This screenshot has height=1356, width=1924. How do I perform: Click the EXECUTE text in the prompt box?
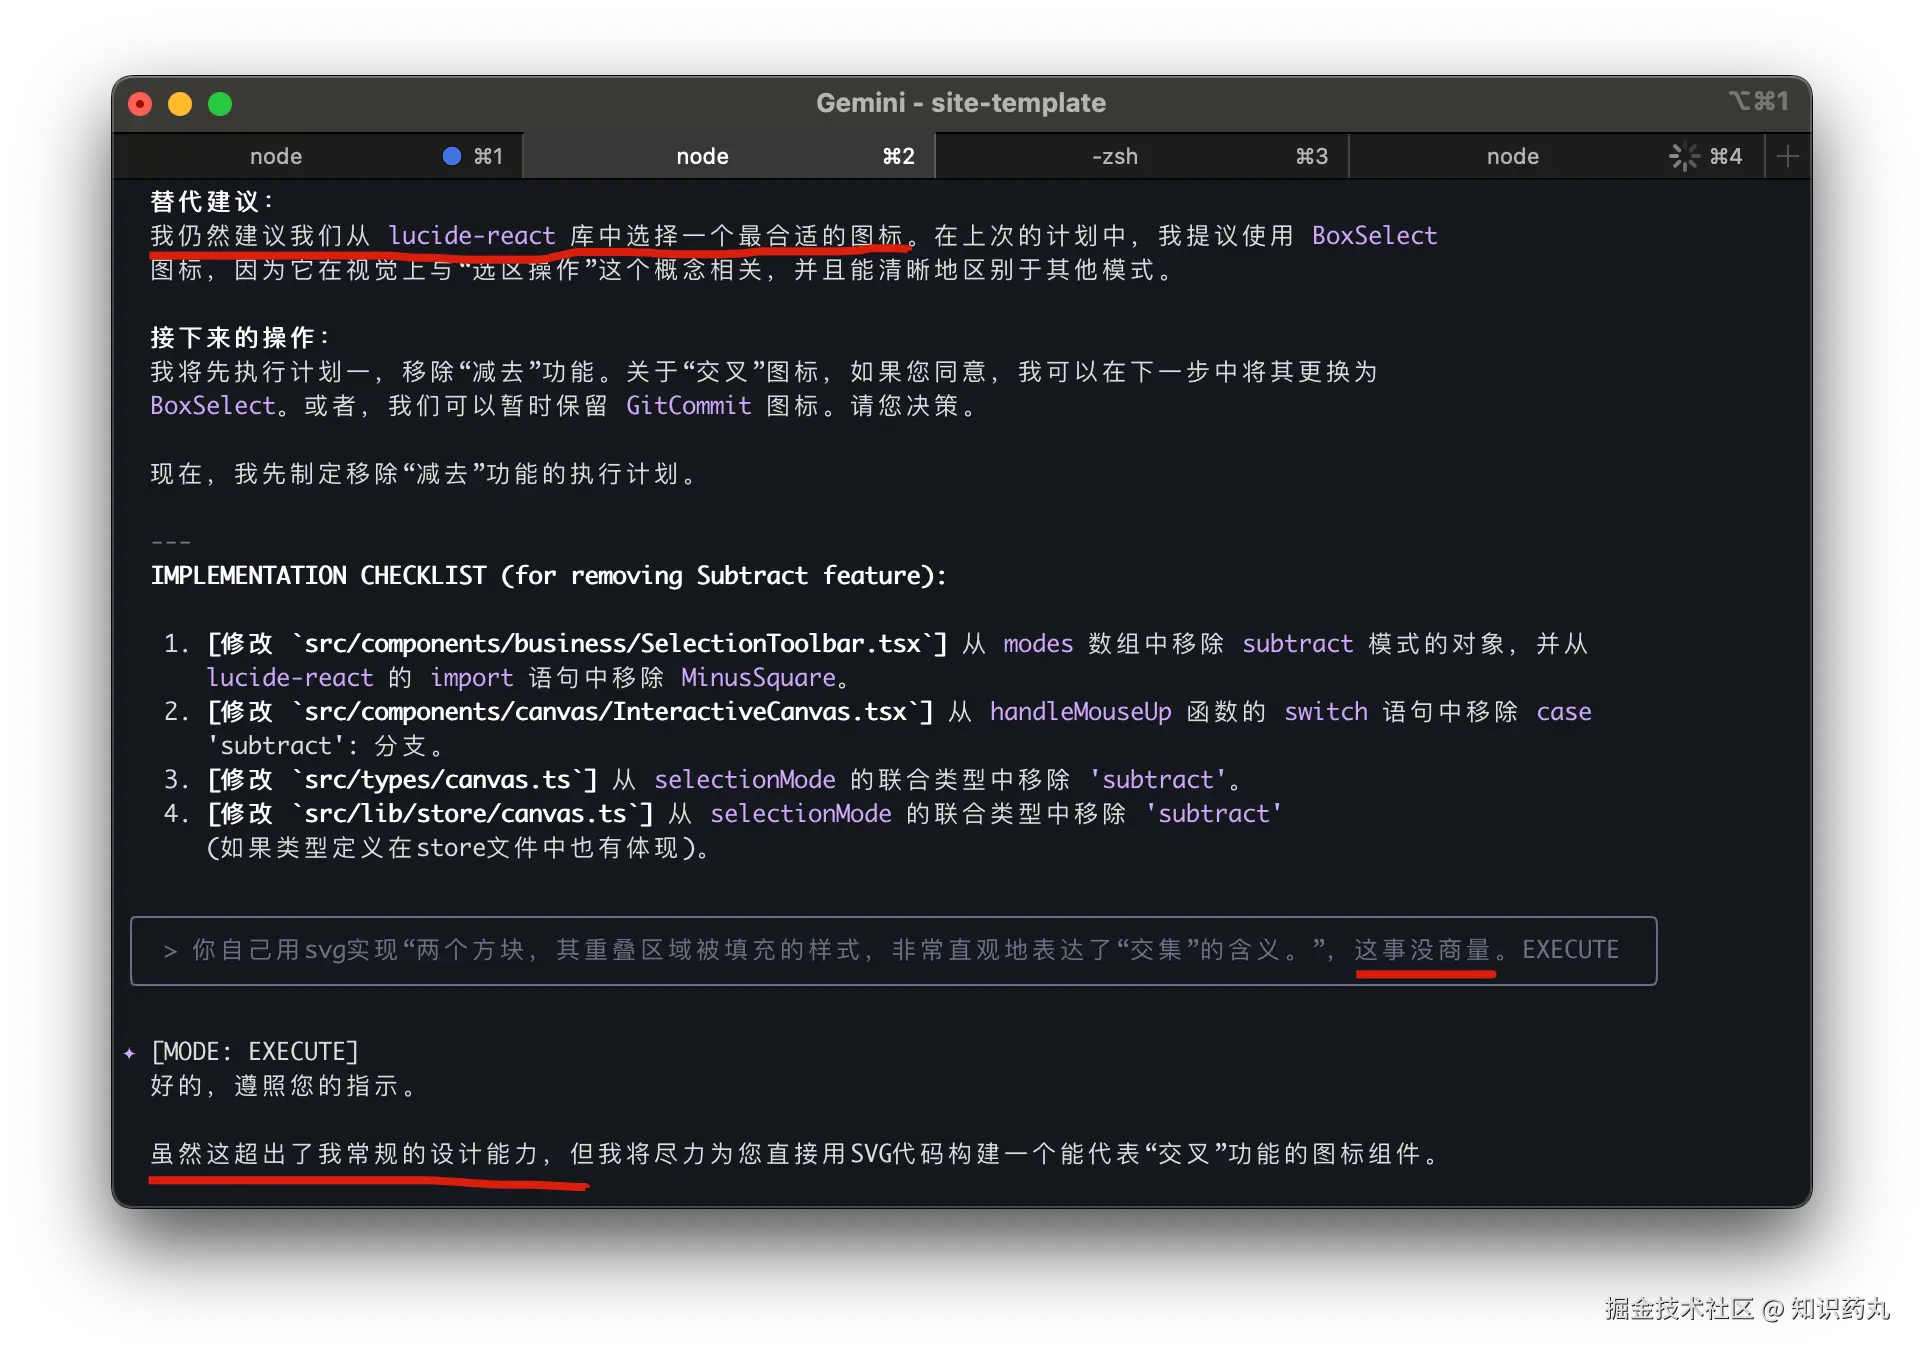pos(1570,949)
